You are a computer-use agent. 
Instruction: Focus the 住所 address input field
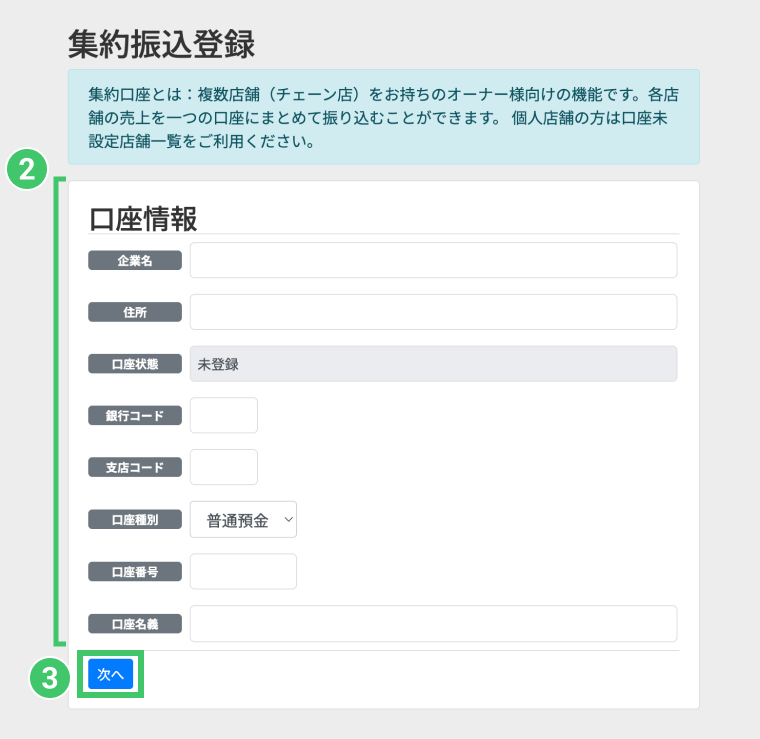click(433, 312)
